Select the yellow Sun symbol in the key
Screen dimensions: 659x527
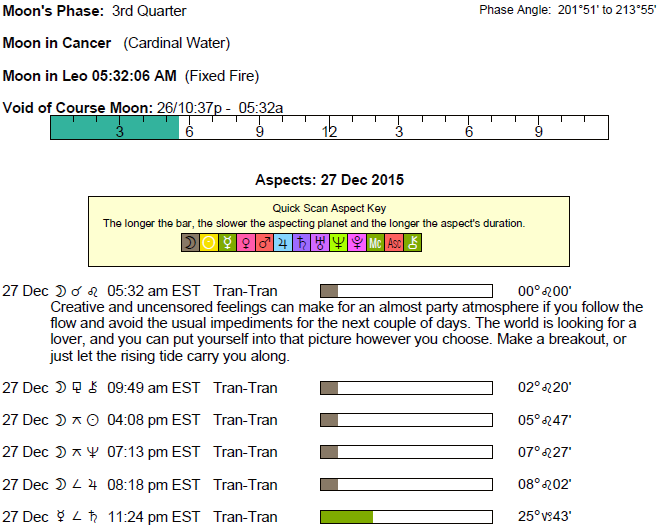pos(209,243)
